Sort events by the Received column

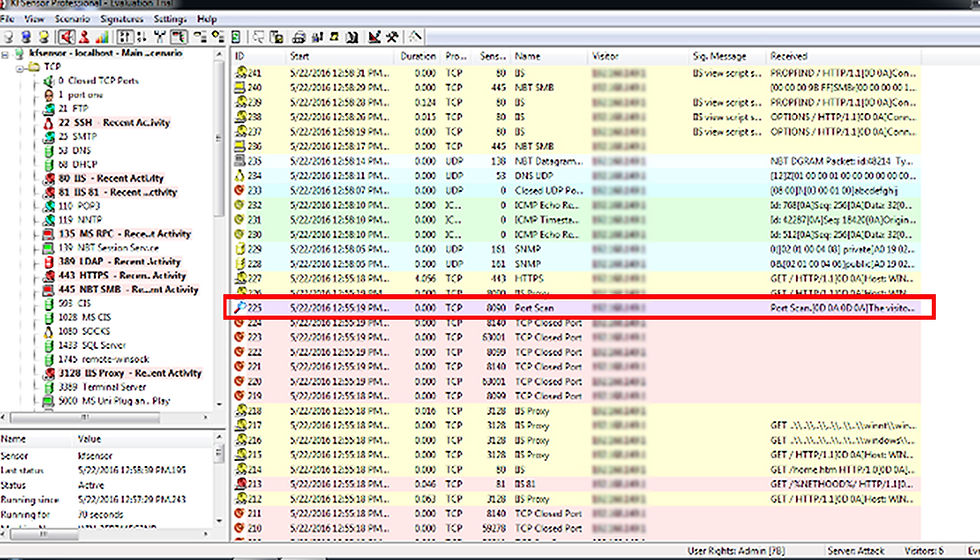843,56
